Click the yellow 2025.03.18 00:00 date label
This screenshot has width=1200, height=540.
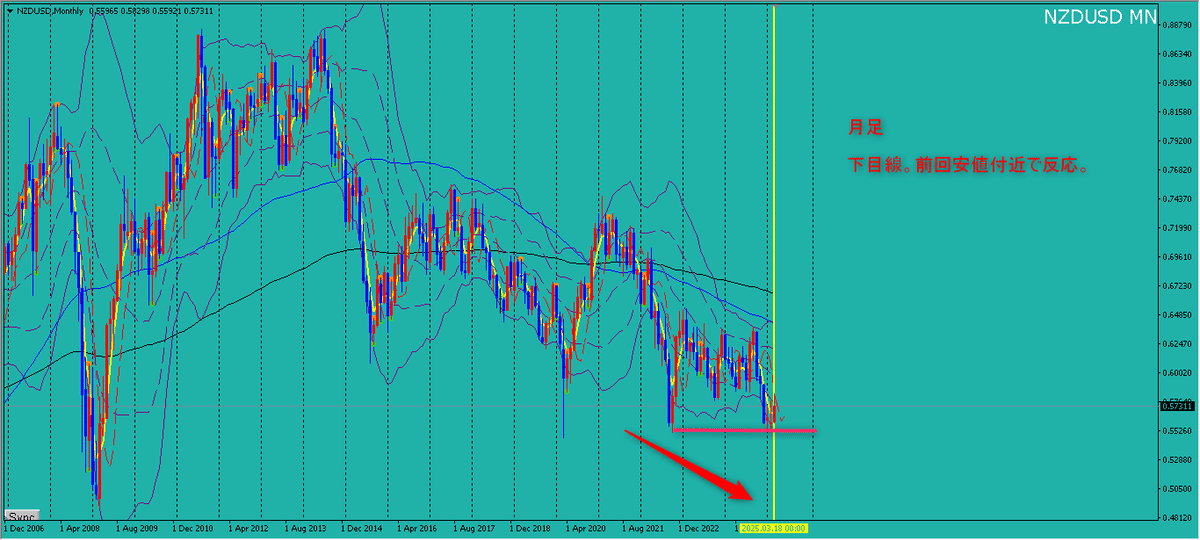tap(773, 527)
